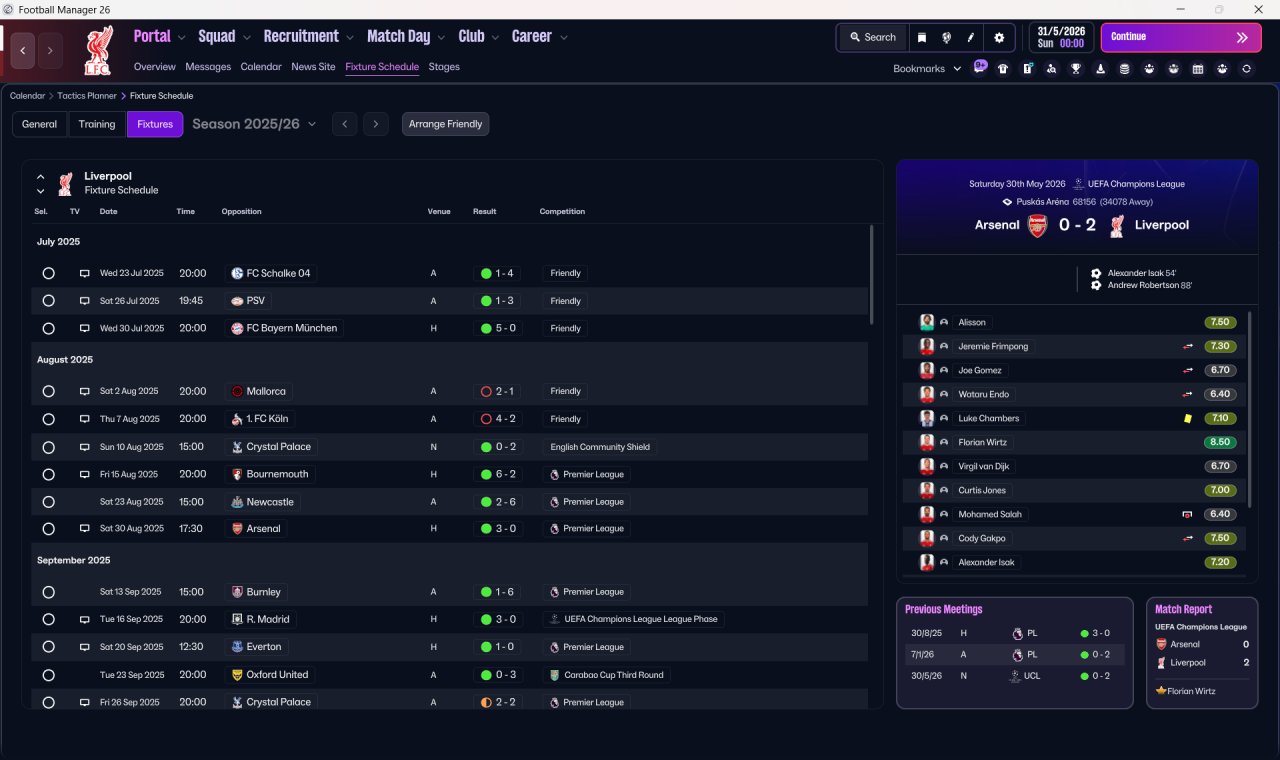Click the fixture list vertical scrollbar

click(872, 274)
